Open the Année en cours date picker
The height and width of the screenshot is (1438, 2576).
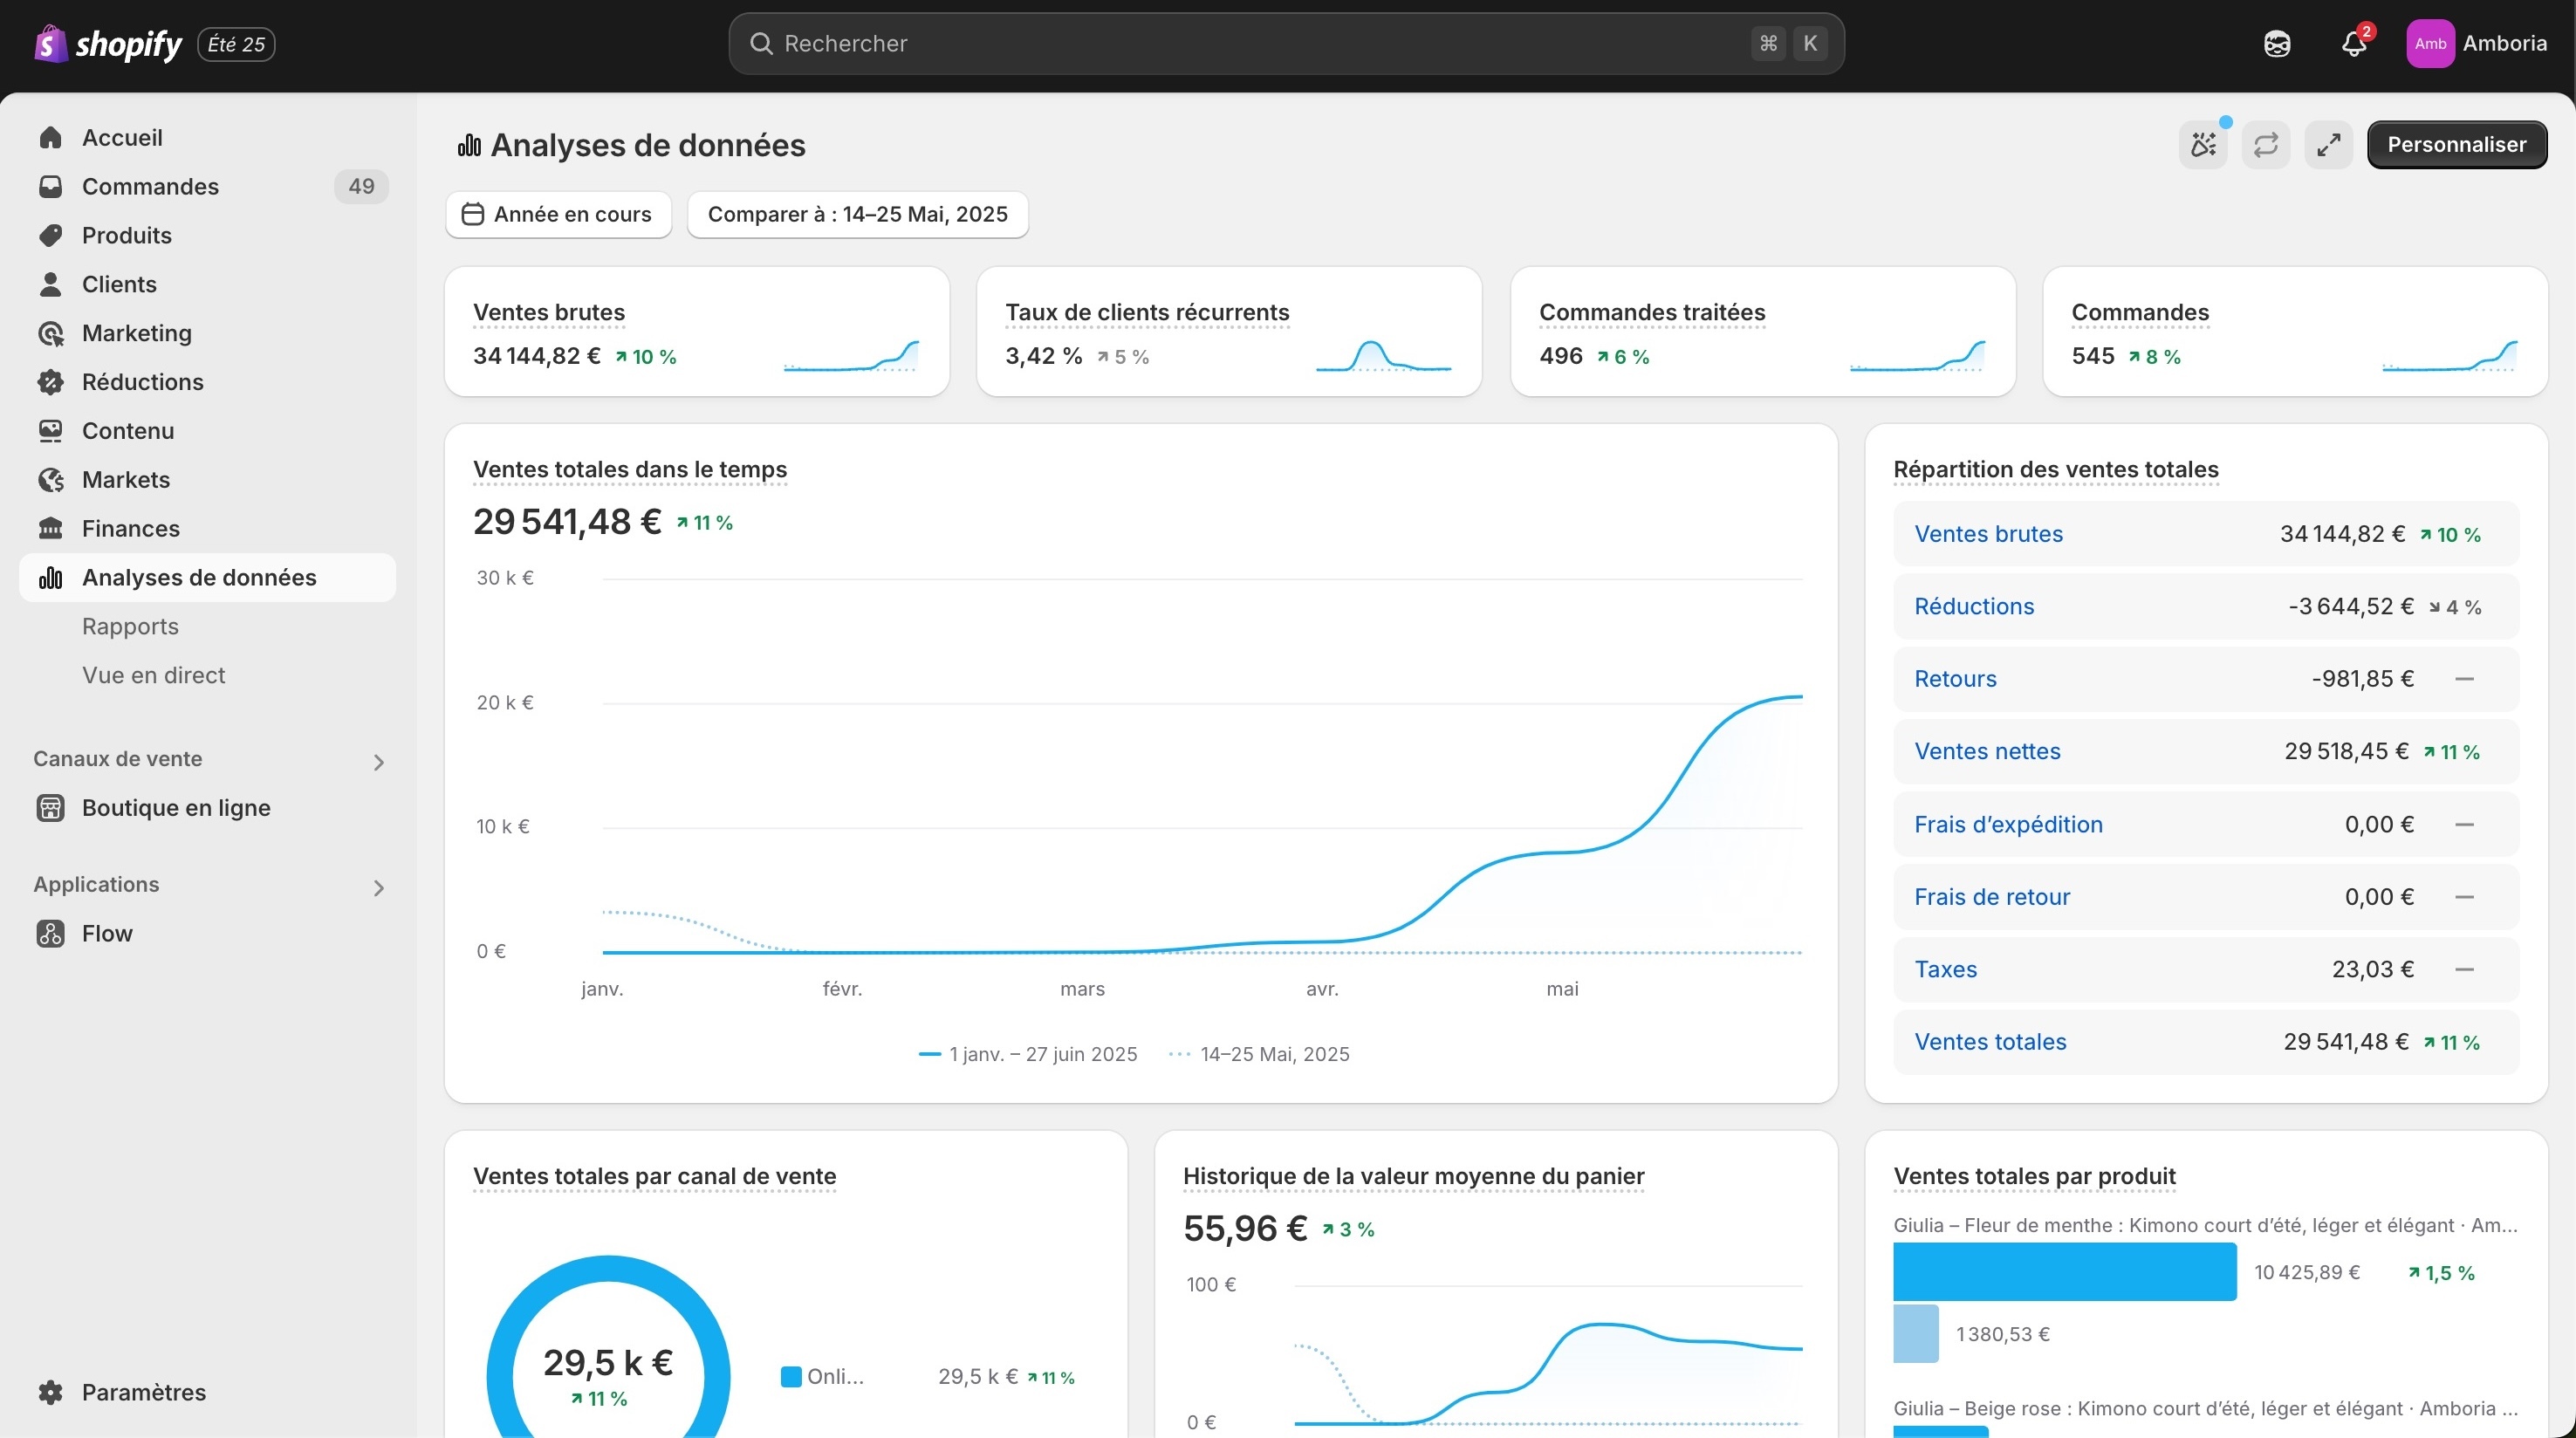click(x=558, y=214)
